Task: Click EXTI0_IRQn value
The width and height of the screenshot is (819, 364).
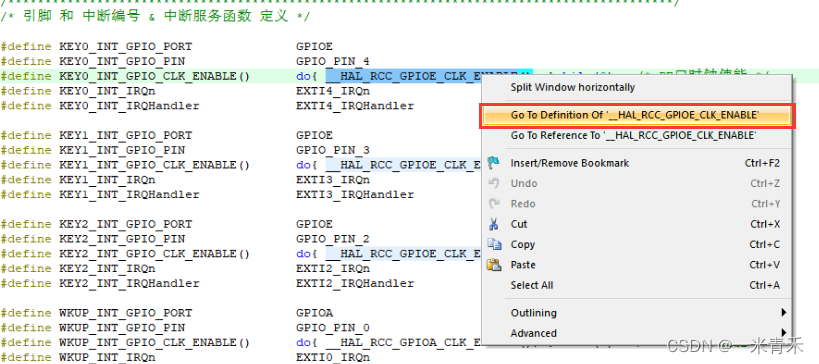Action: pyautogui.click(x=333, y=357)
